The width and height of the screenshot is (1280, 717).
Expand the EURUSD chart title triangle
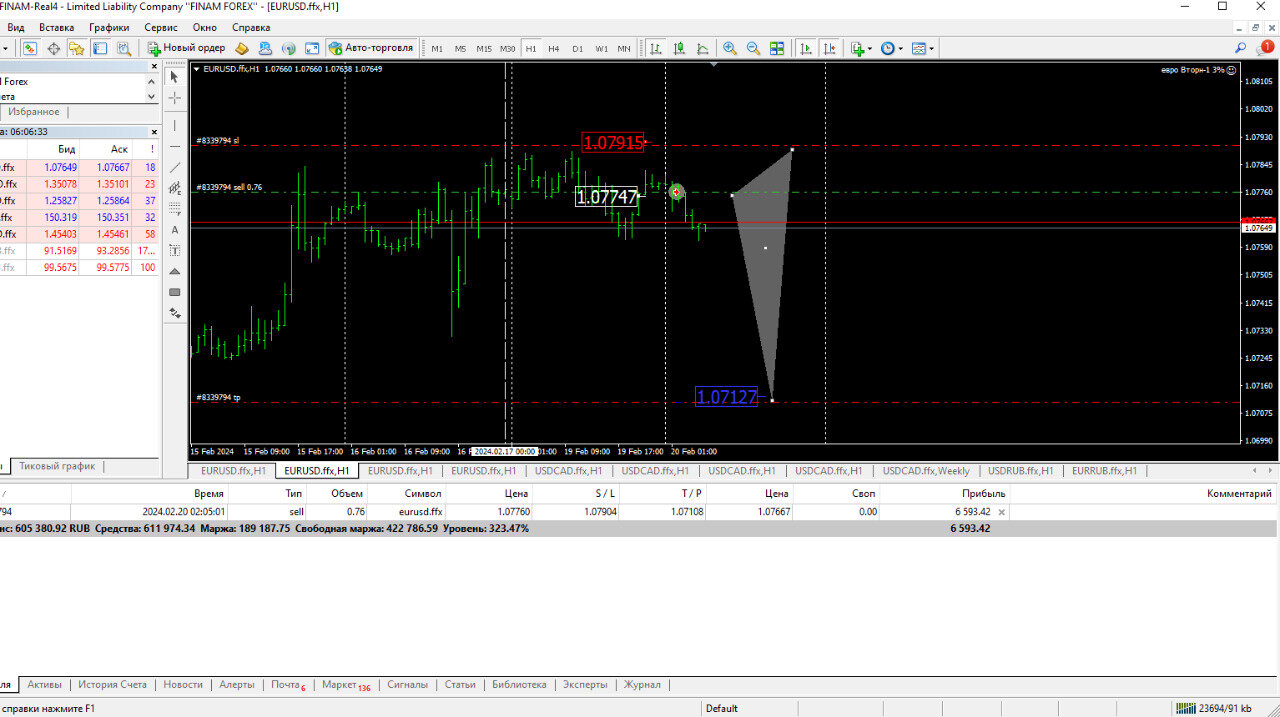pyautogui.click(x=196, y=69)
